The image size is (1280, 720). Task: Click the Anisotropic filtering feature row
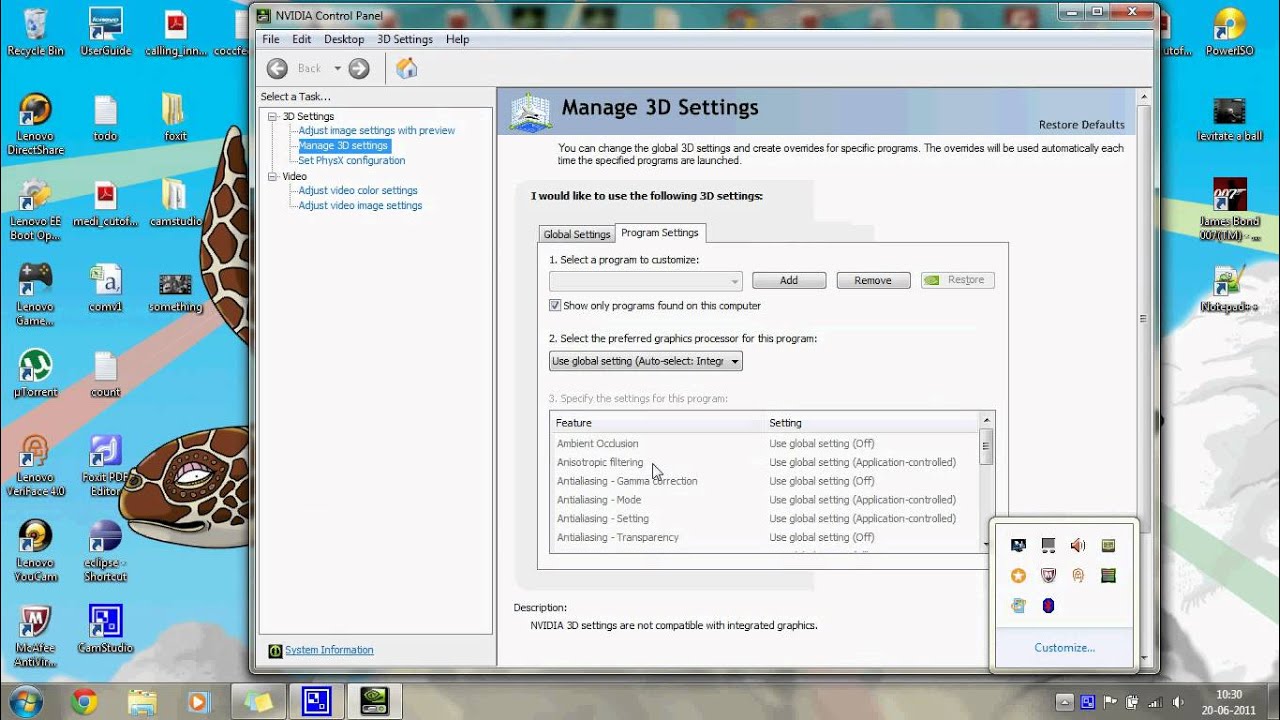pos(764,462)
